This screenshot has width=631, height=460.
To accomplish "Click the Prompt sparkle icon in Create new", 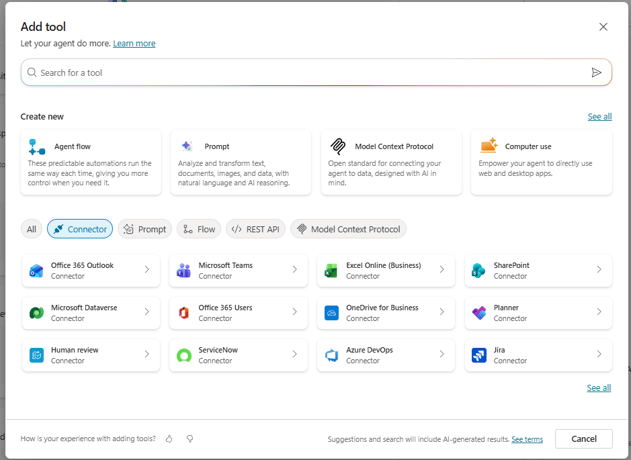I will [187, 146].
